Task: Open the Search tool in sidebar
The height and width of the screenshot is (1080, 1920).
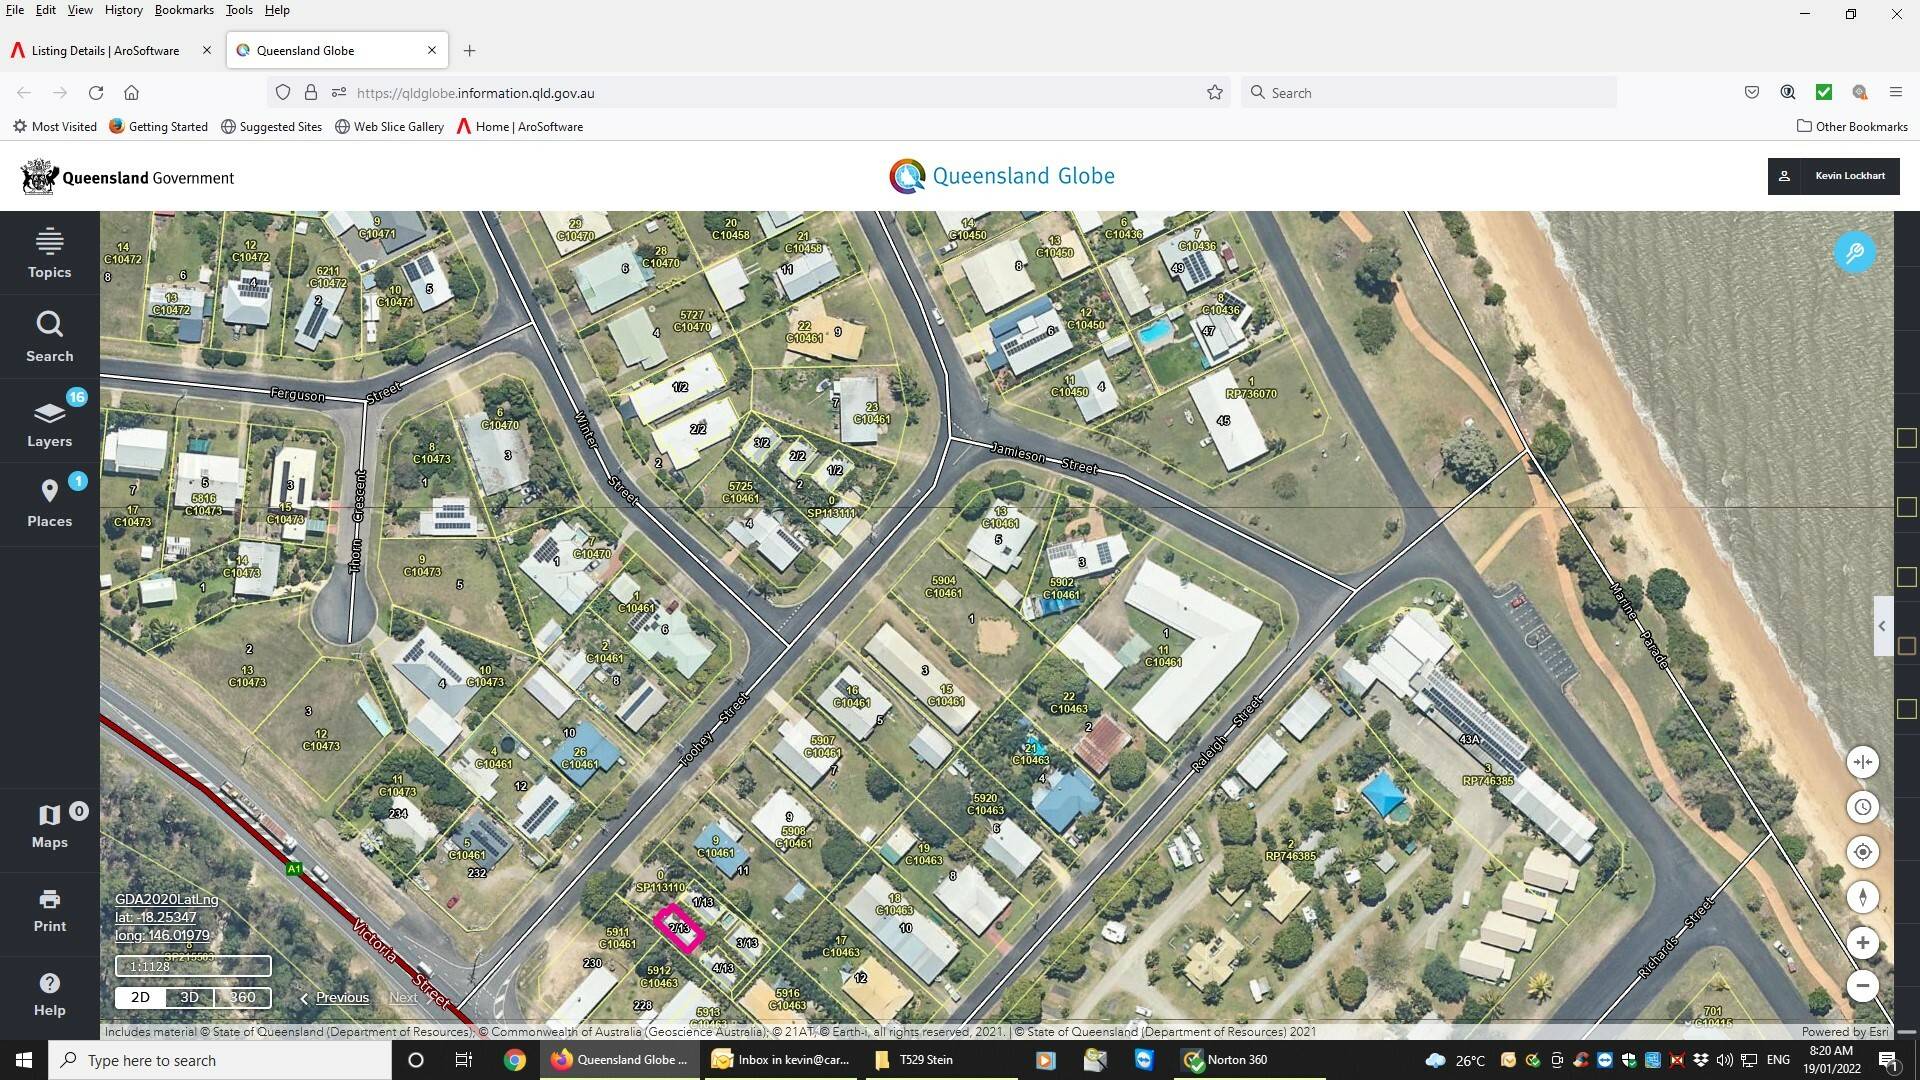Action: coord(49,337)
